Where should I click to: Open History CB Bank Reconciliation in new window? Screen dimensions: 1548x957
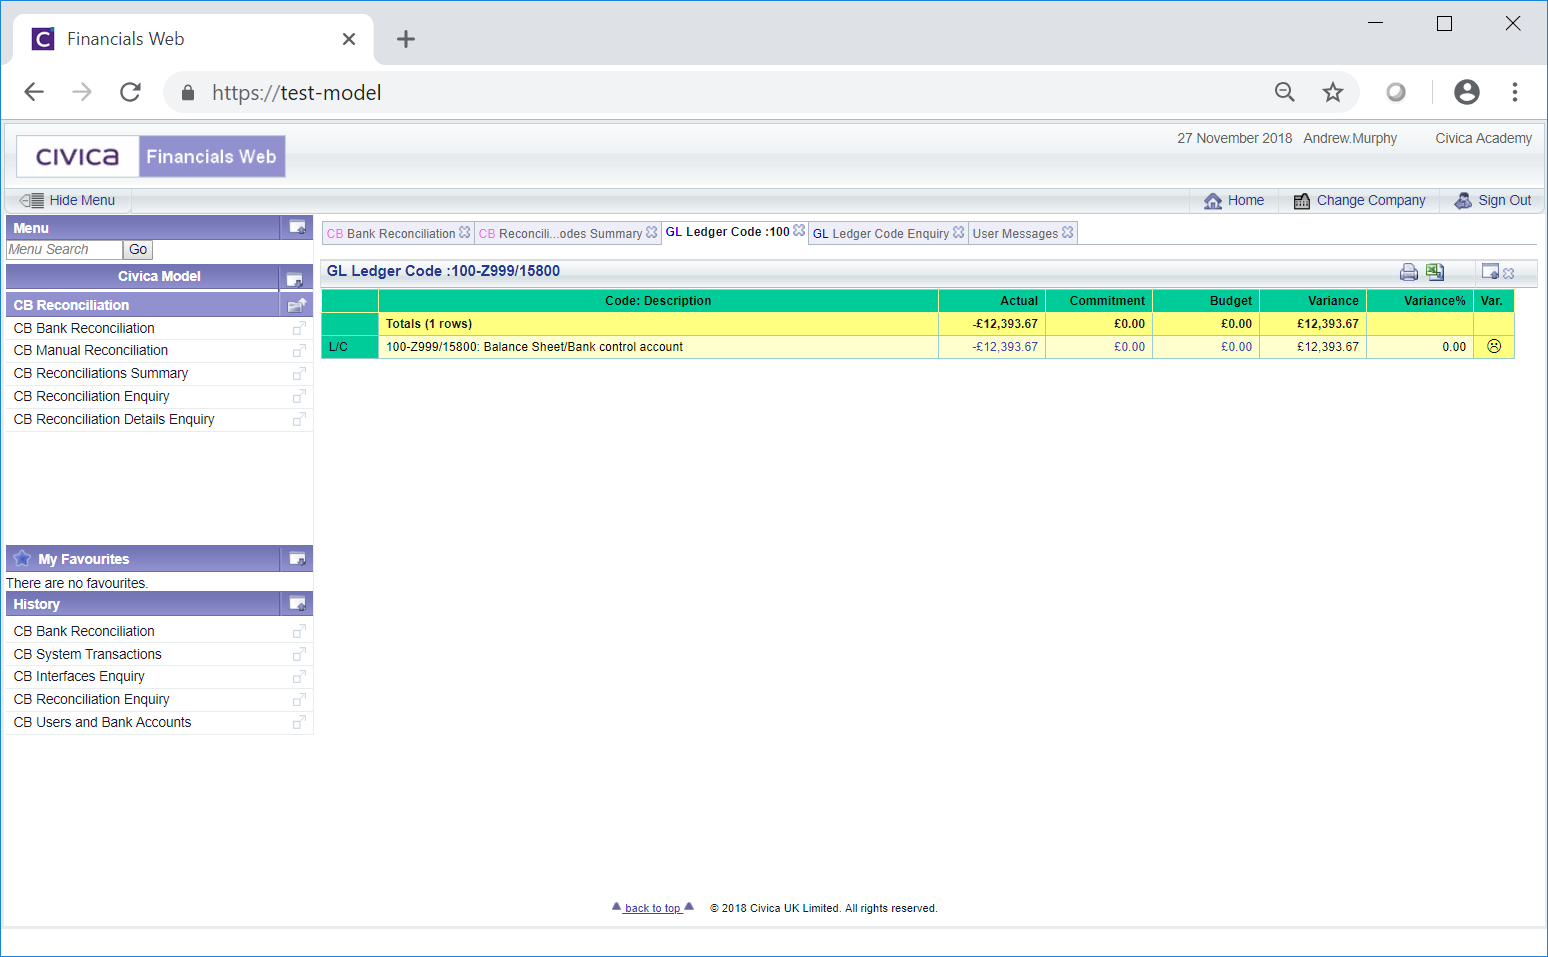coord(299,631)
